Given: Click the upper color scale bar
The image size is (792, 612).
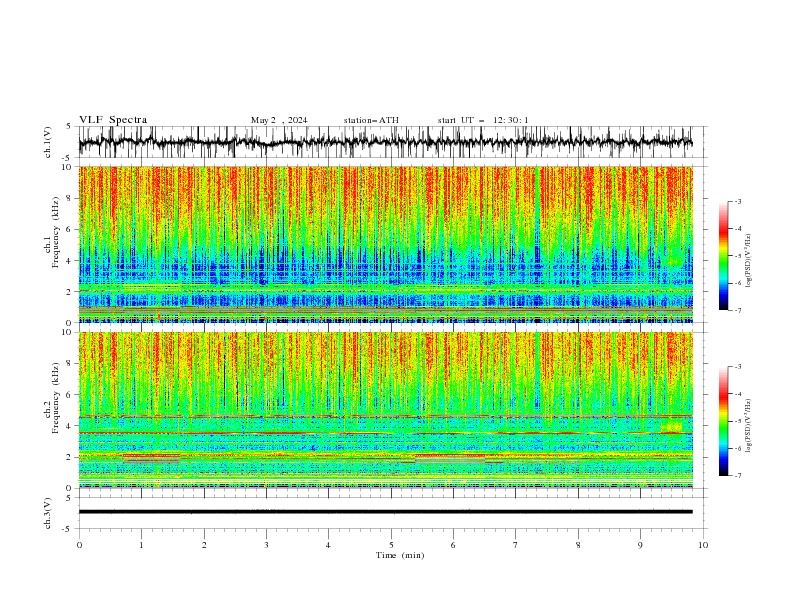Looking at the screenshot, I should pyautogui.click(x=724, y=256).
